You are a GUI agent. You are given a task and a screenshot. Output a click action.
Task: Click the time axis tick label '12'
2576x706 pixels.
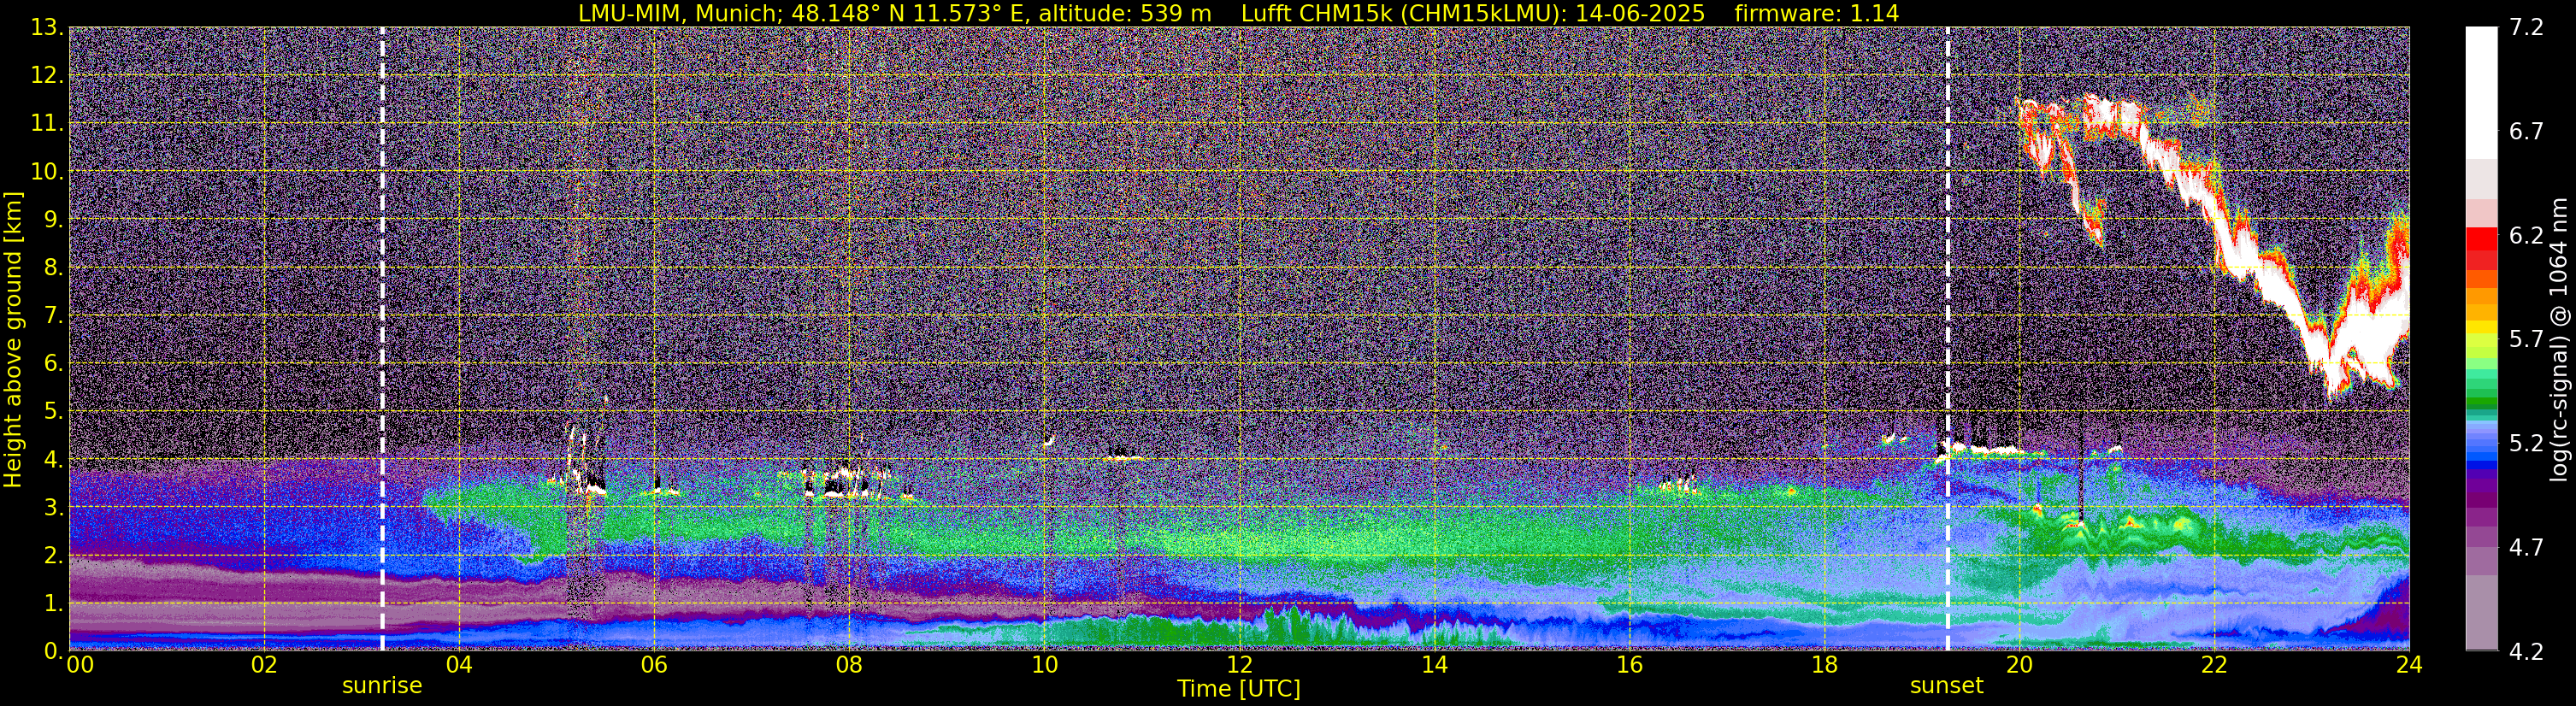click(1239, 665)
